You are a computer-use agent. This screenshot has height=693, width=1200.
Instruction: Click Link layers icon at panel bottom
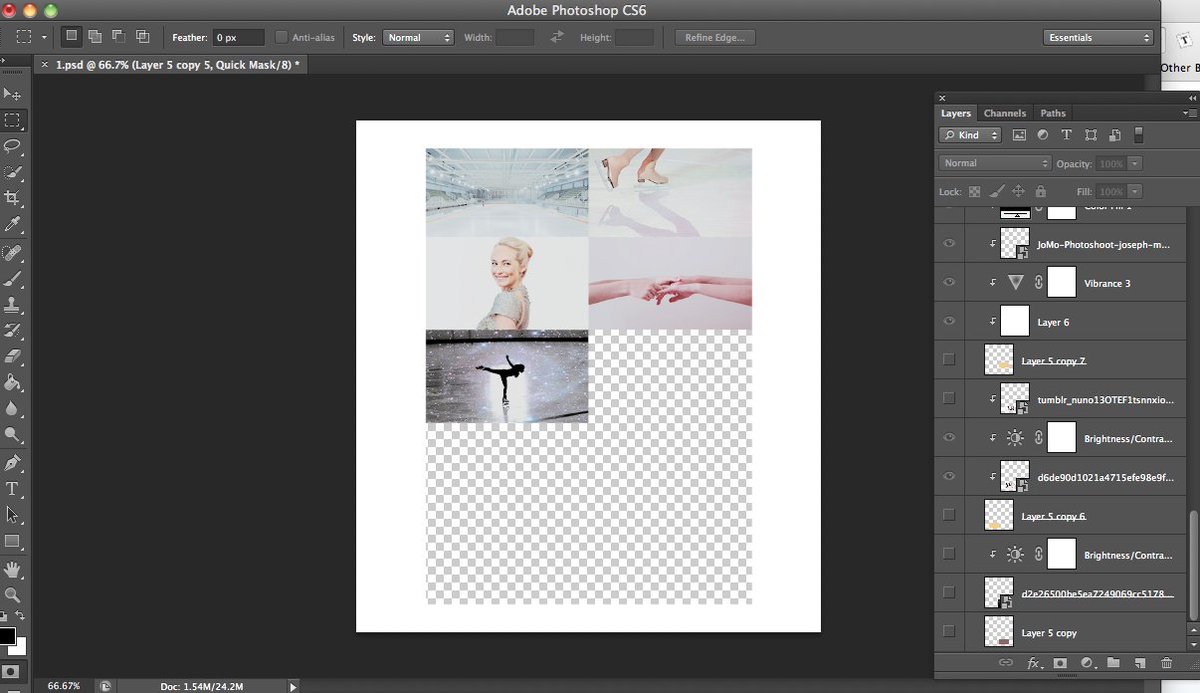tap(1006, 663)
